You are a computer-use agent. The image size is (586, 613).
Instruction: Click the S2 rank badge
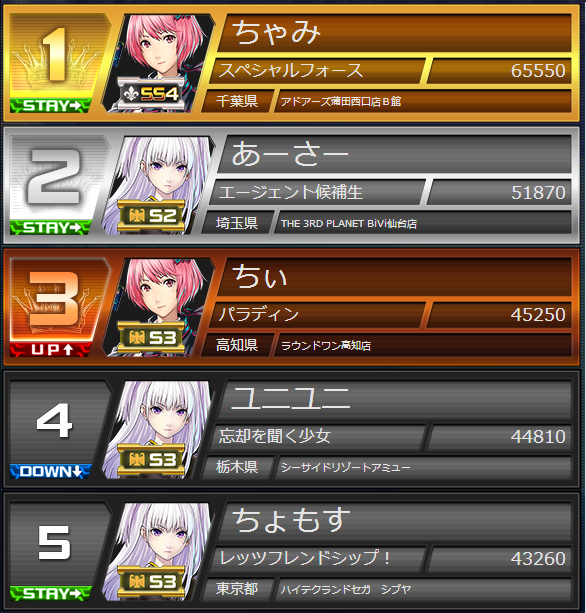pos(151,215)
